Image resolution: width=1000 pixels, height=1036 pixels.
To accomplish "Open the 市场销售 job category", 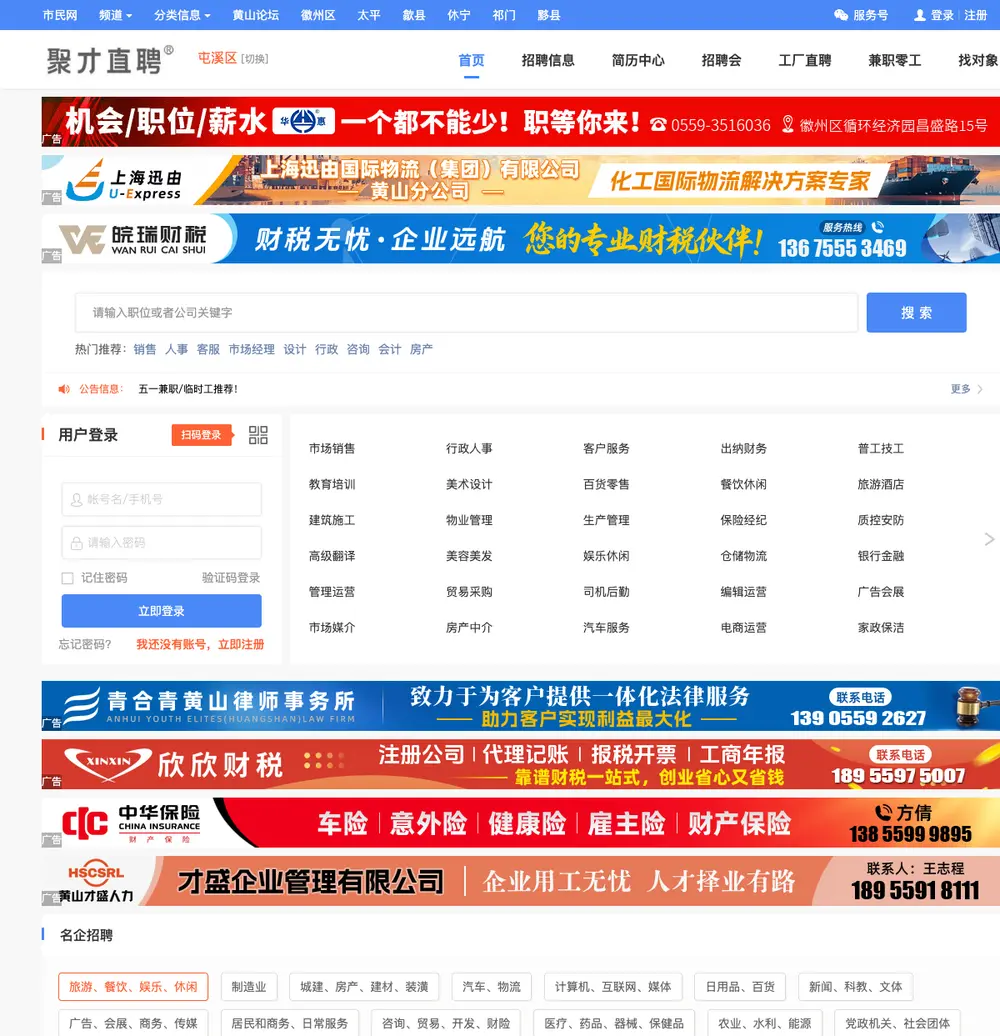I will (332, 449).
